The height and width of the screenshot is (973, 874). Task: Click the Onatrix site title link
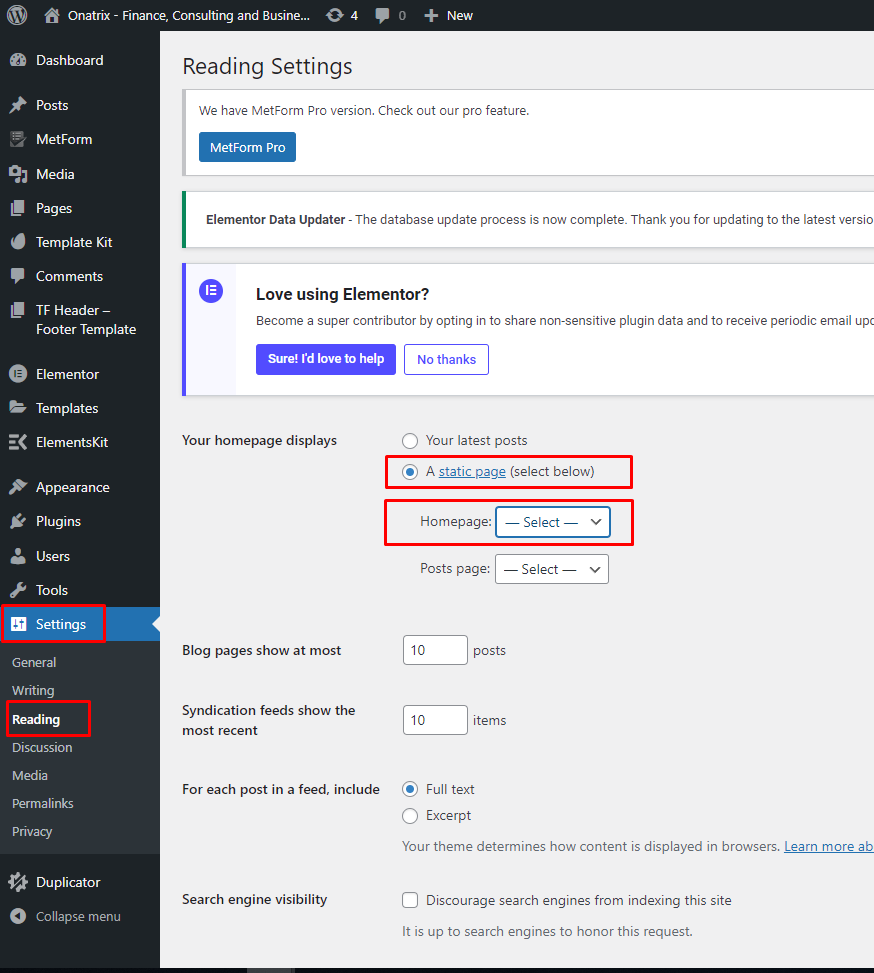coord(189,16)
